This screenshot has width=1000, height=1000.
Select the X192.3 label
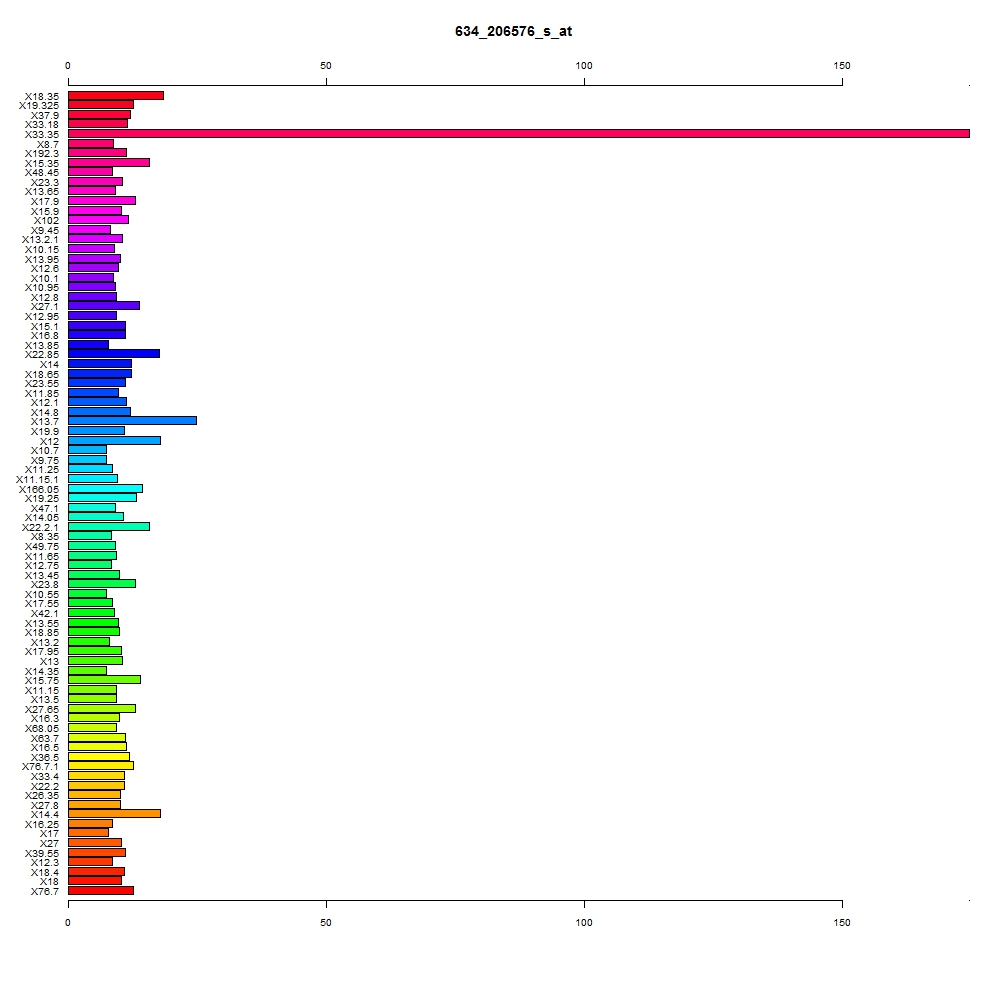(x=41, y=154)
